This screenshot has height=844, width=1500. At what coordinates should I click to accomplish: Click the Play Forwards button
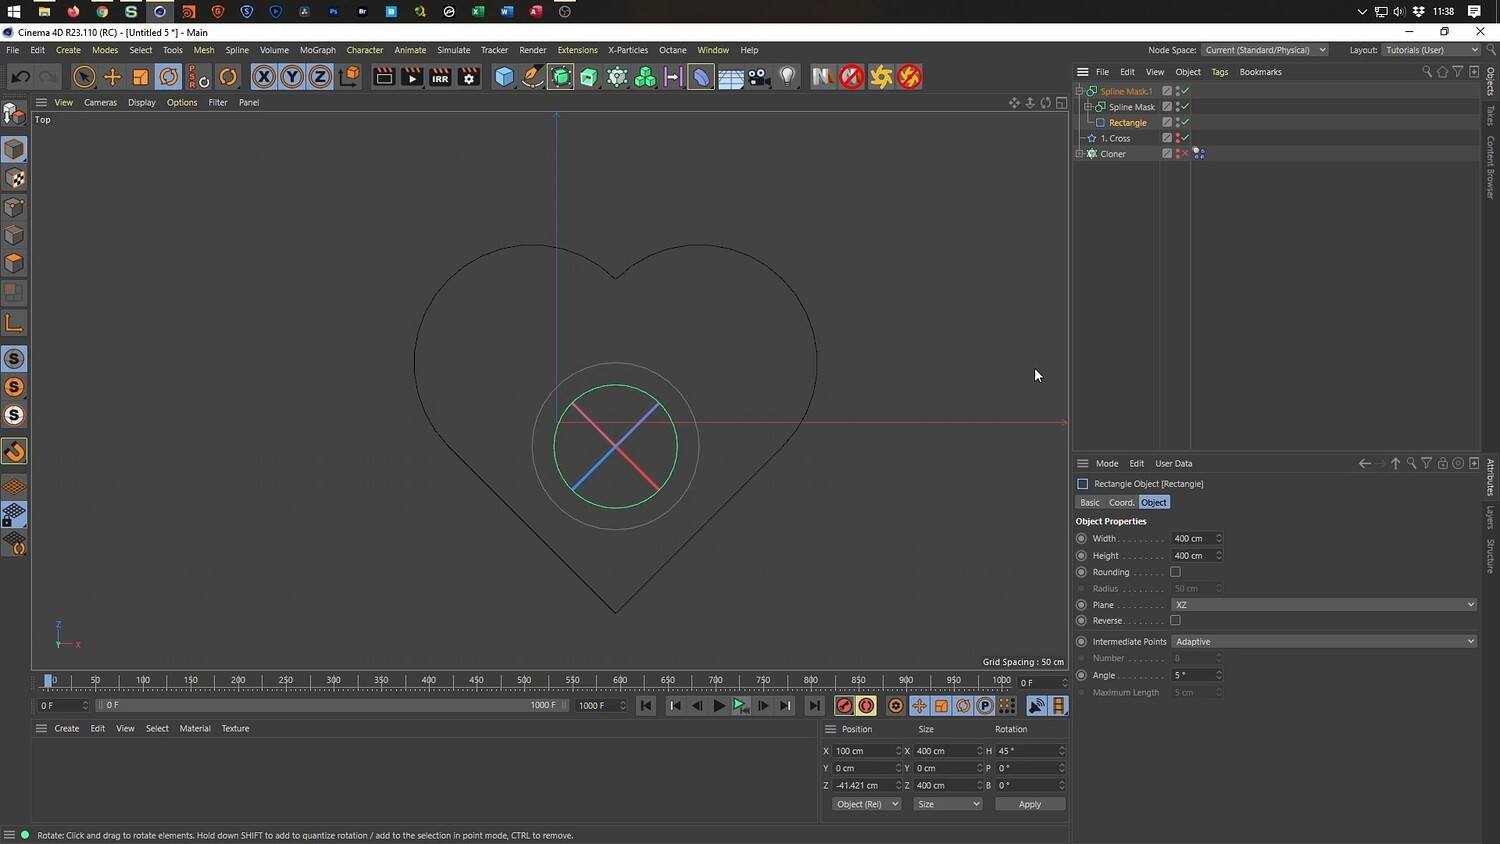(719, 706)
